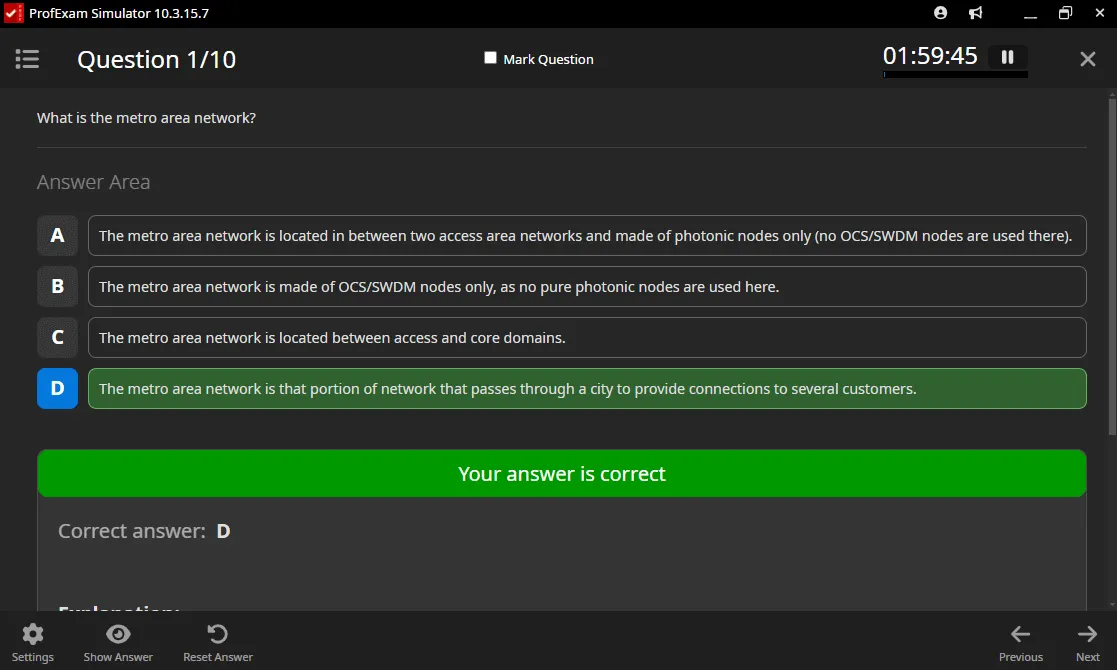This screenshot has width=1117, height=670.
Task: Select answer letter C
Action: 58,337
